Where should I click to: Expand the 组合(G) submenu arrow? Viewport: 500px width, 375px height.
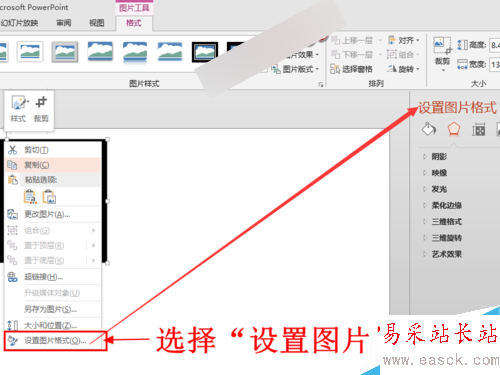coord(93,230)
